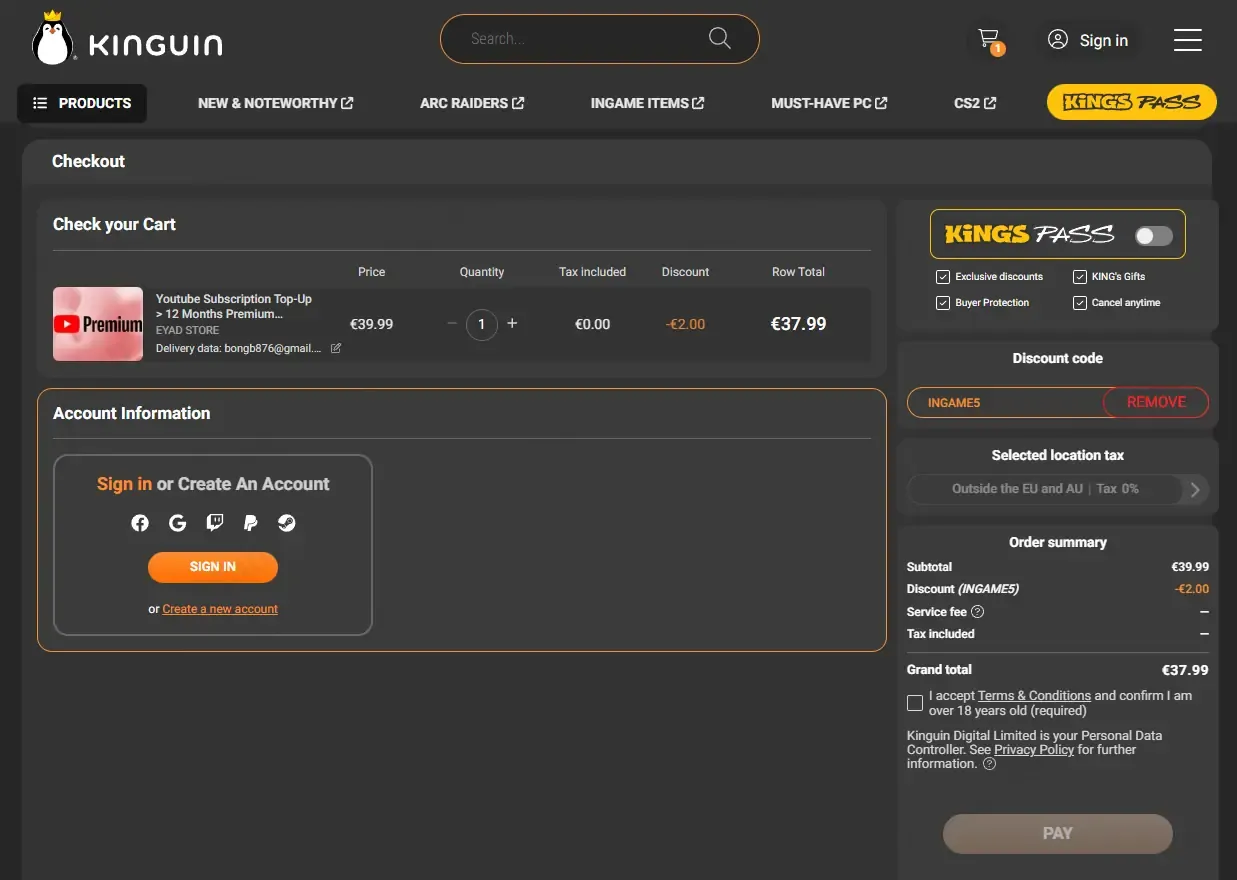Click the Personal Data Controller info icon

click(x=989, y=764)
